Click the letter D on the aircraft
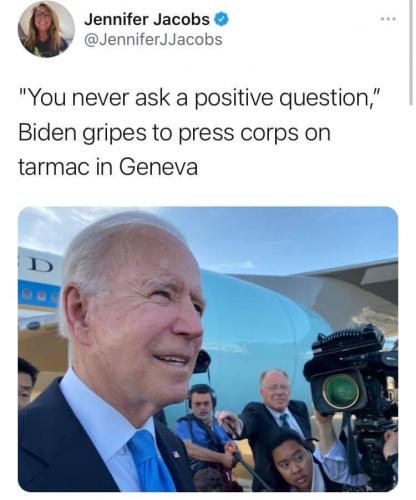The image size is (416, 500). click(40, 266)
